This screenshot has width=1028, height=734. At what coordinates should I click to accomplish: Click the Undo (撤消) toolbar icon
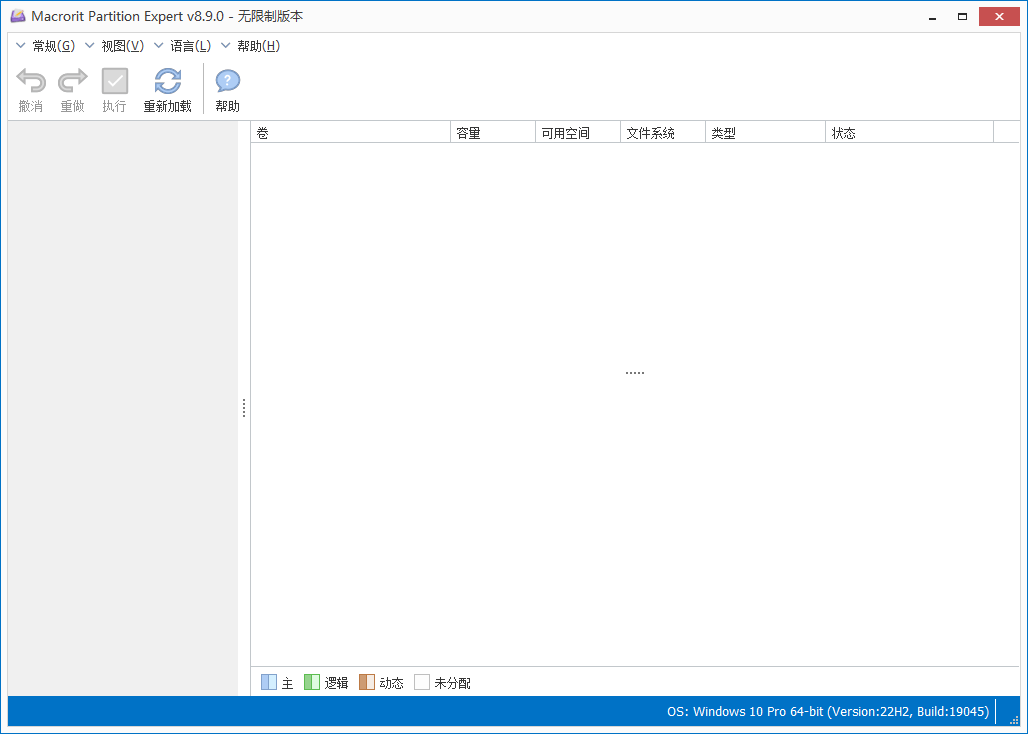30,82
